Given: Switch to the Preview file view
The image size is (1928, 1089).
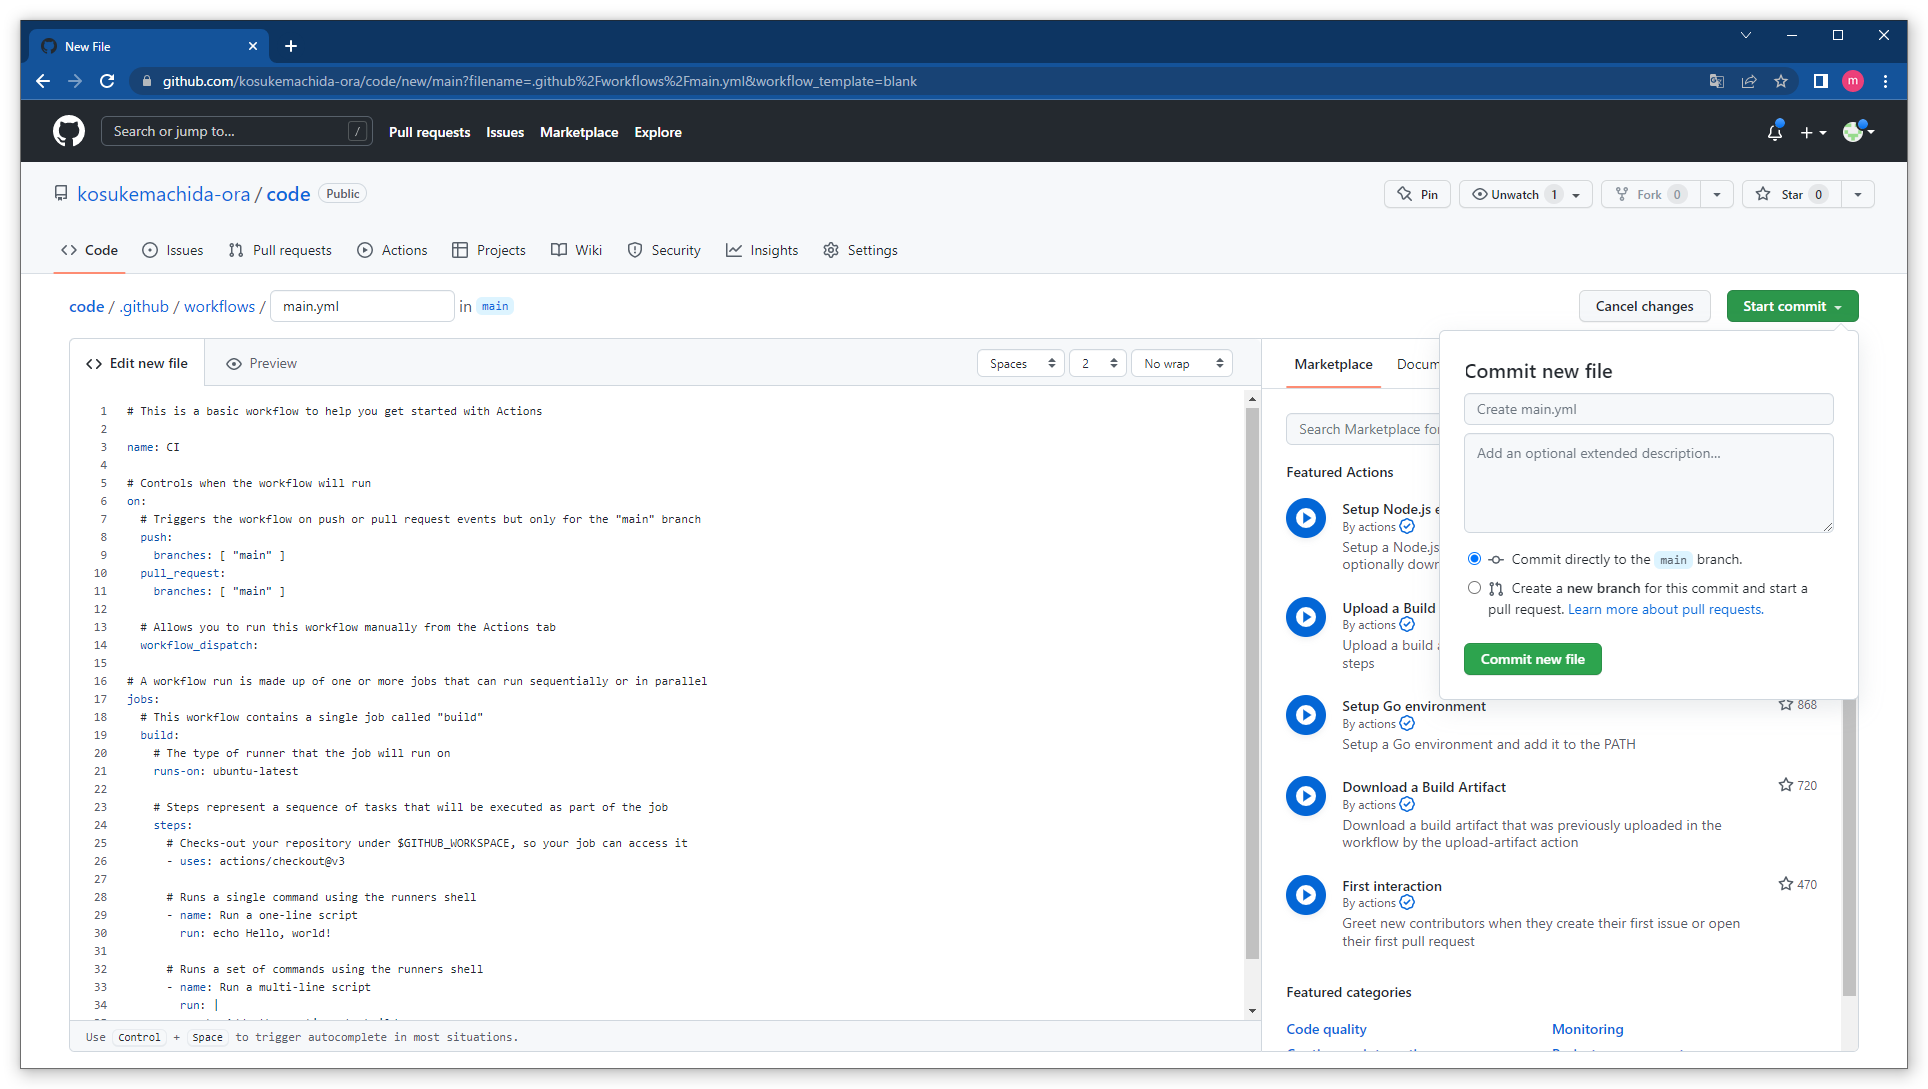Looking at the screenshot, I should (x=261, y=364).
